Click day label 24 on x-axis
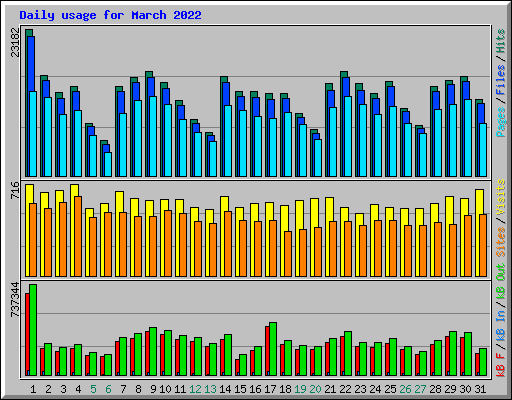The image size is (512, 400). pos(375,389)
